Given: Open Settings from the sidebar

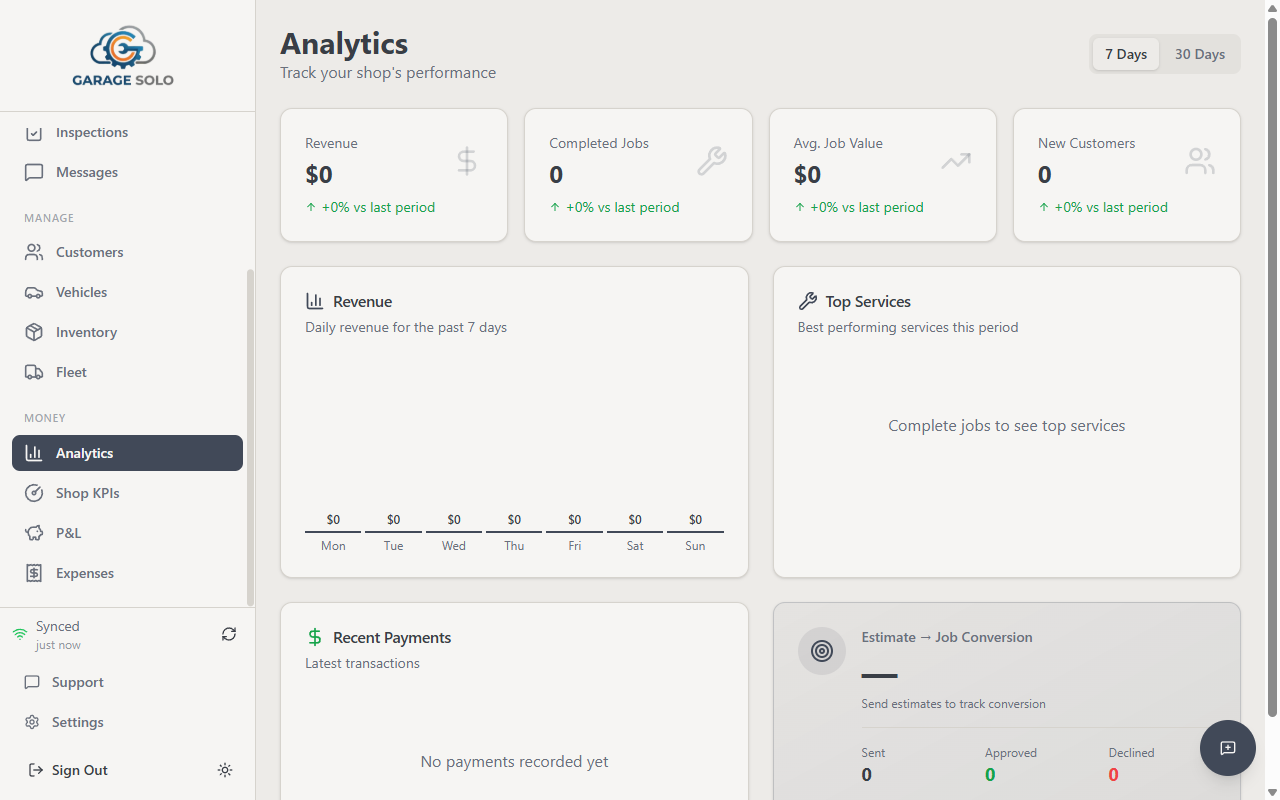Looking at the screenshot, I should 127,722.
